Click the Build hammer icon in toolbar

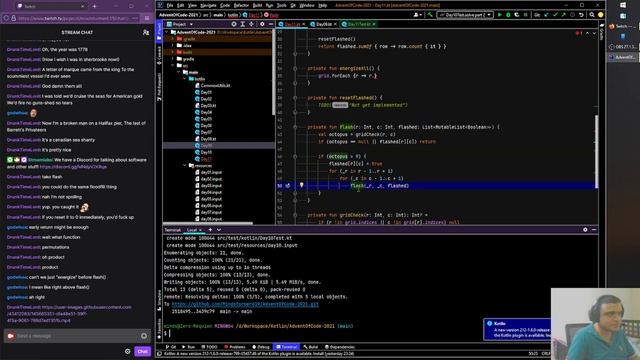coord(430,15)
